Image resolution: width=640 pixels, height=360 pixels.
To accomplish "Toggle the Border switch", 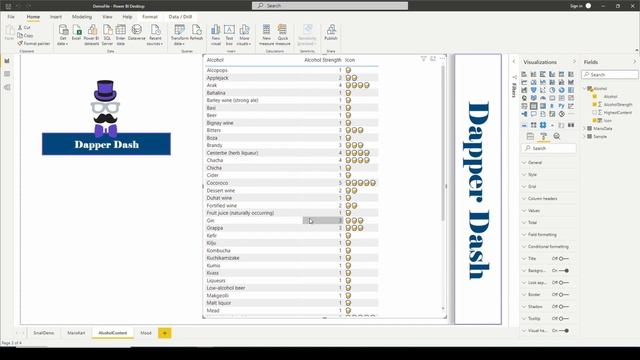I will click(563, 295).
